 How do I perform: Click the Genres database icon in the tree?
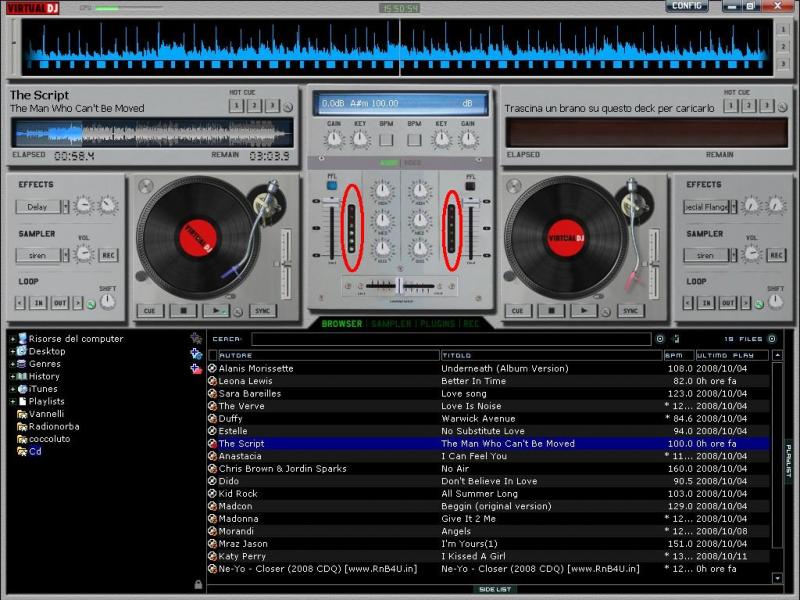coord(21,364)
